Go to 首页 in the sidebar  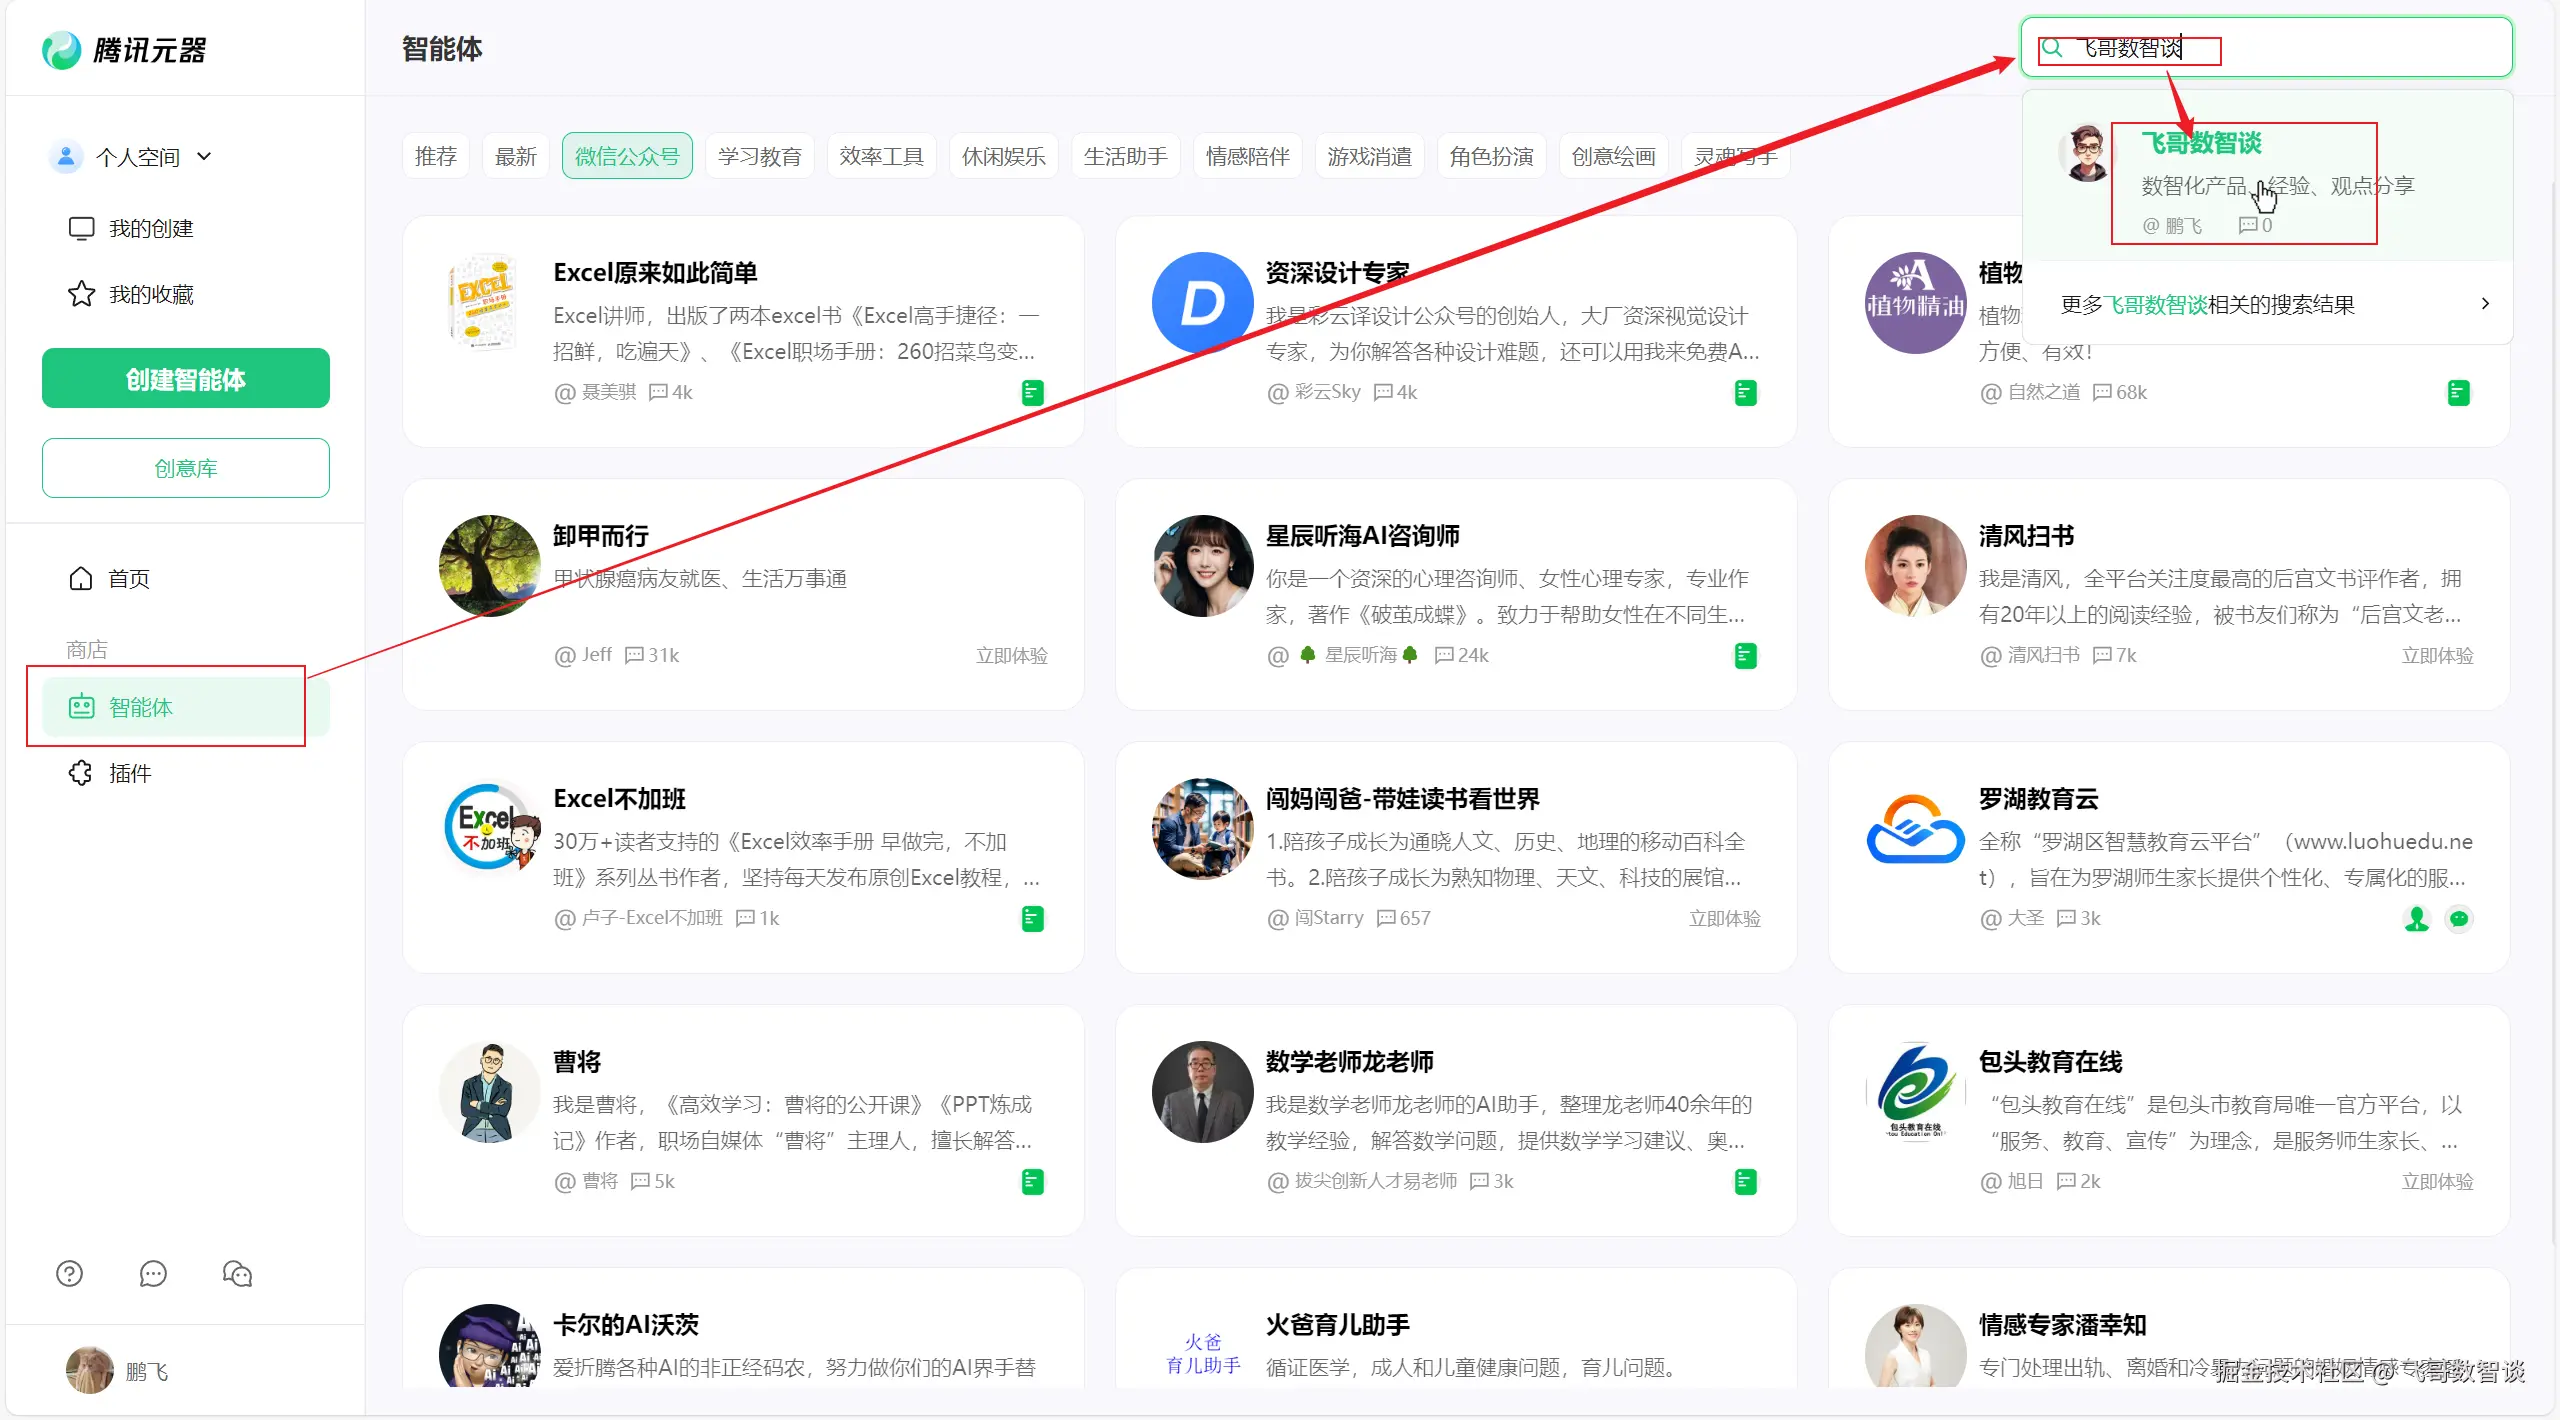coord(128,578)
